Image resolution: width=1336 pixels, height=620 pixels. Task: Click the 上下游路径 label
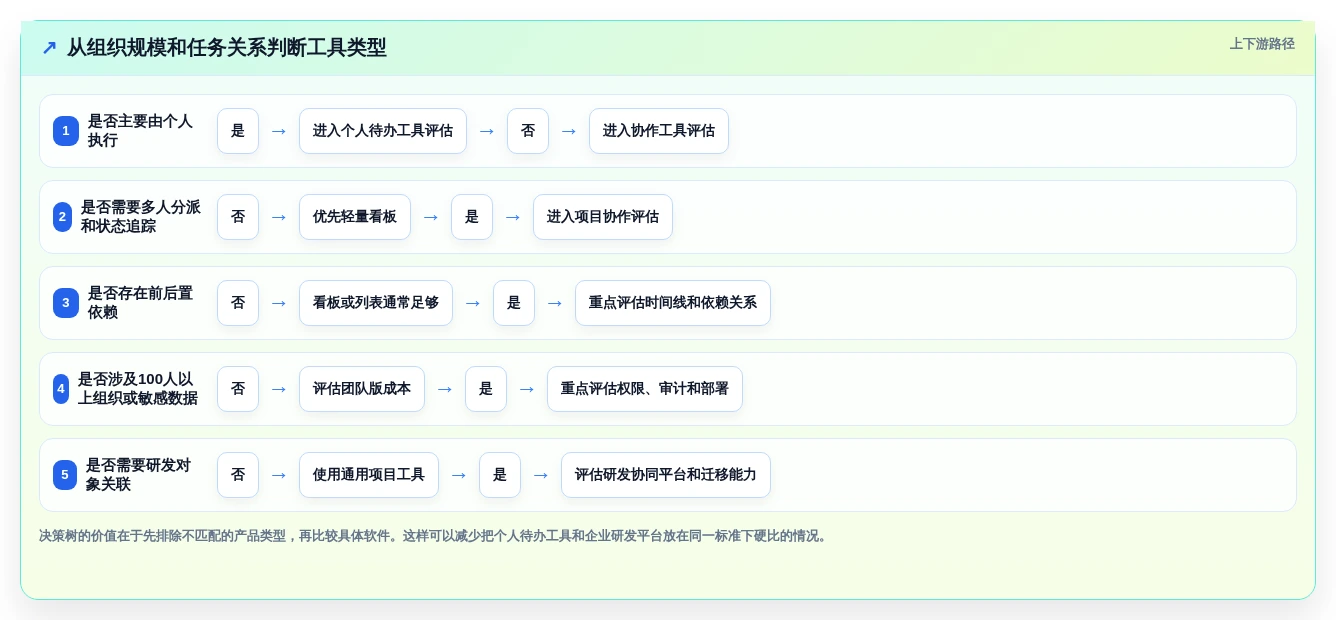click(1262, 44)
